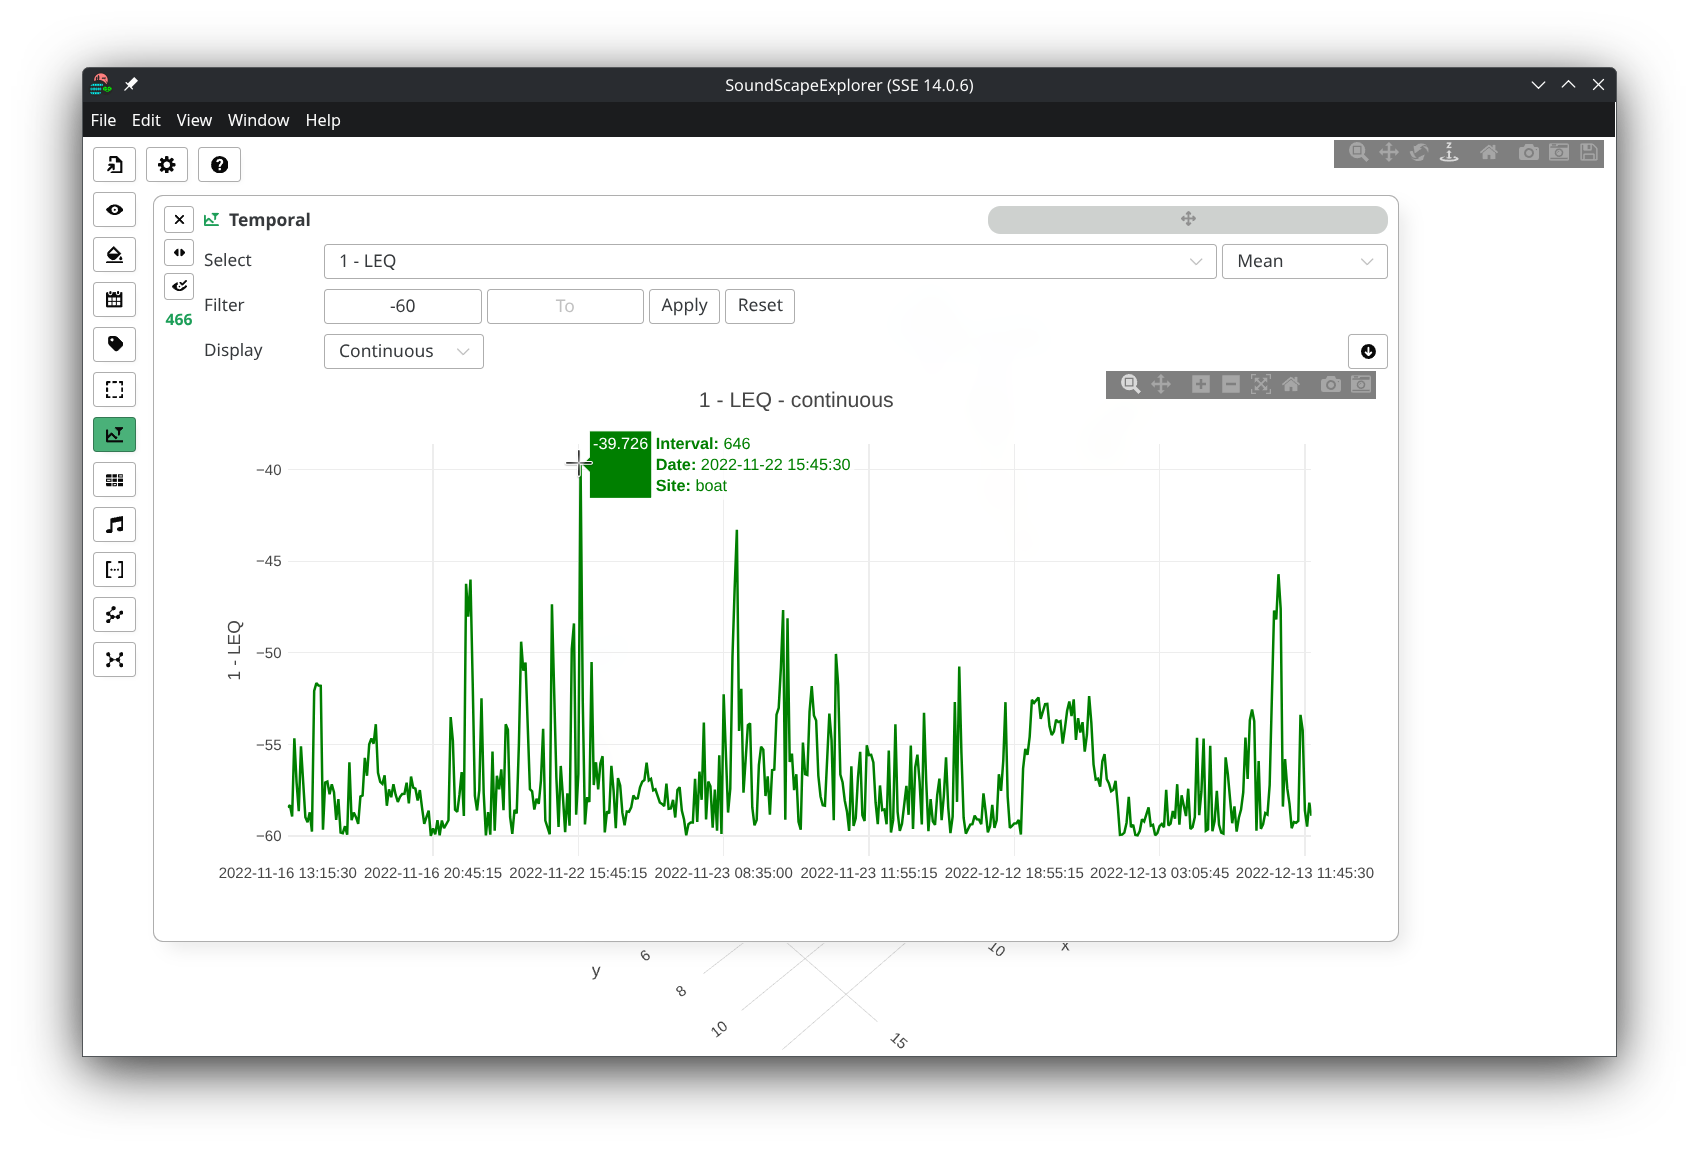1698x1153 pixels.
Task: Expand the '1 - LEQ' select dropdown
Action: [x=770, y=262]
